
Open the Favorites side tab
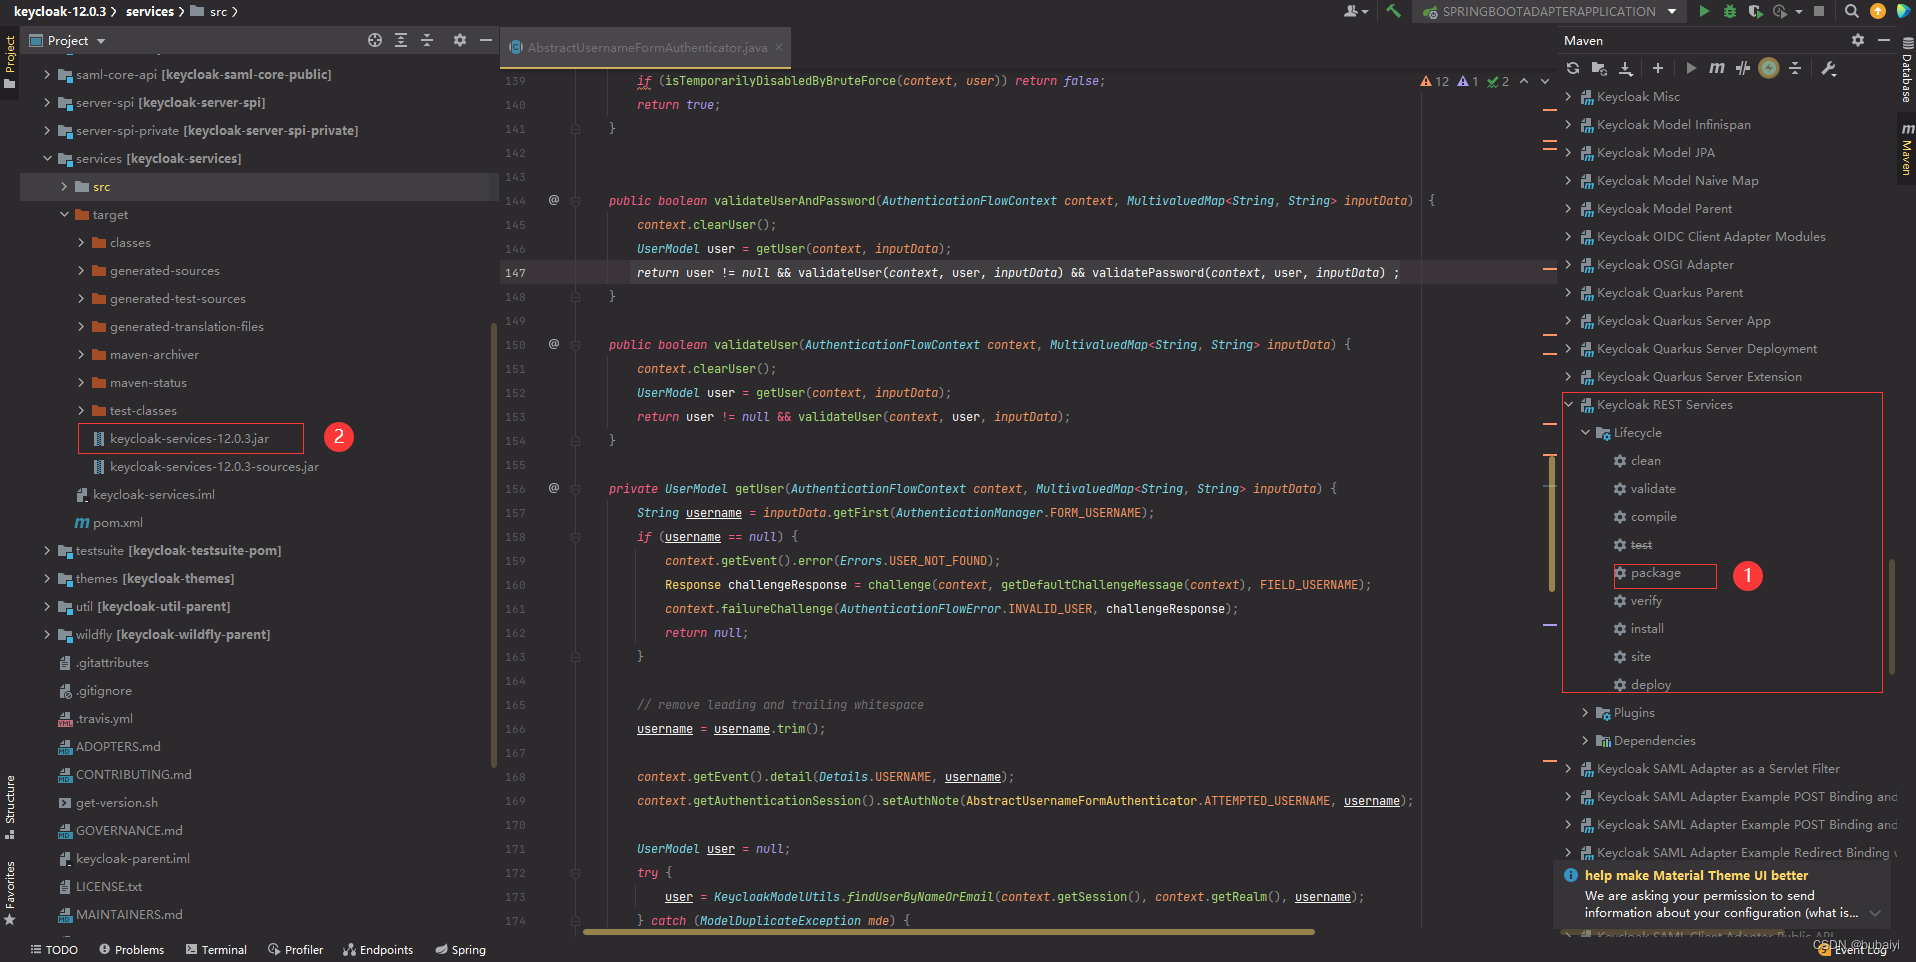tap(10, 893)
